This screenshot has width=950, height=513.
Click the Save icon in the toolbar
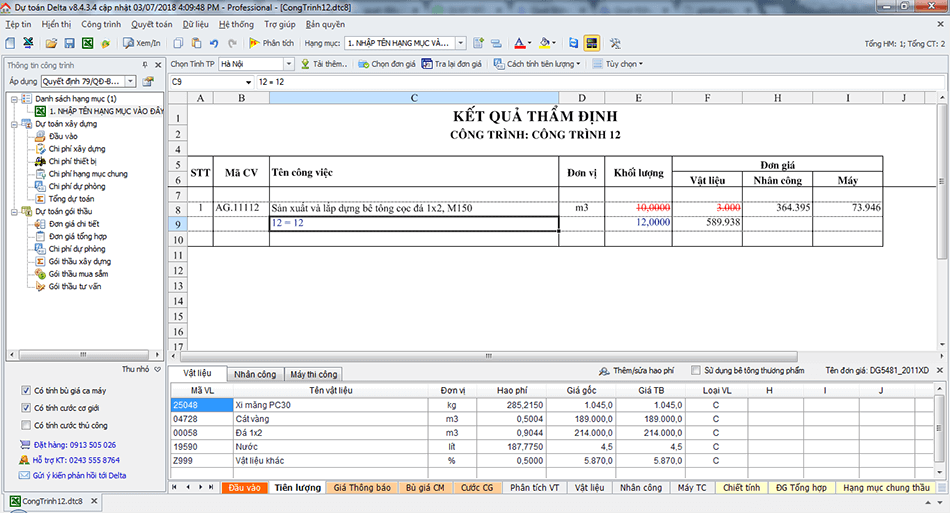(70, 44)
